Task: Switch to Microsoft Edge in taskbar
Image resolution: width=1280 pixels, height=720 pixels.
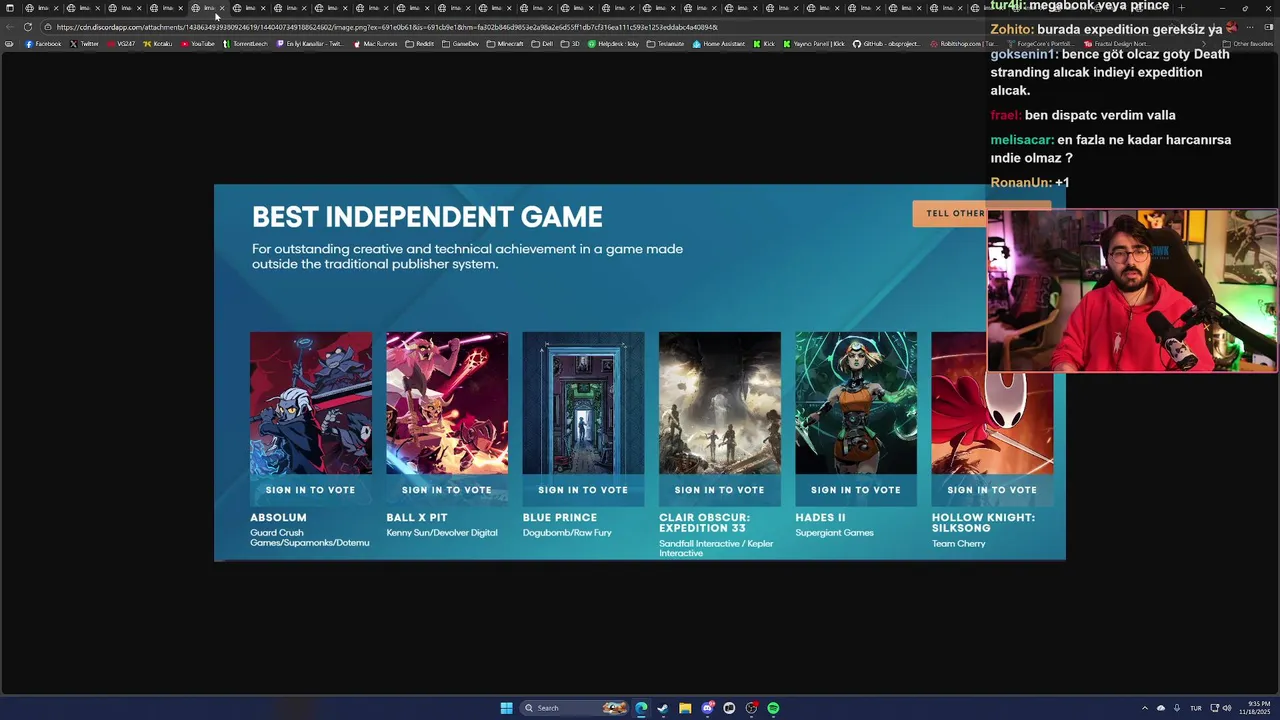Action: pos(641,708)
